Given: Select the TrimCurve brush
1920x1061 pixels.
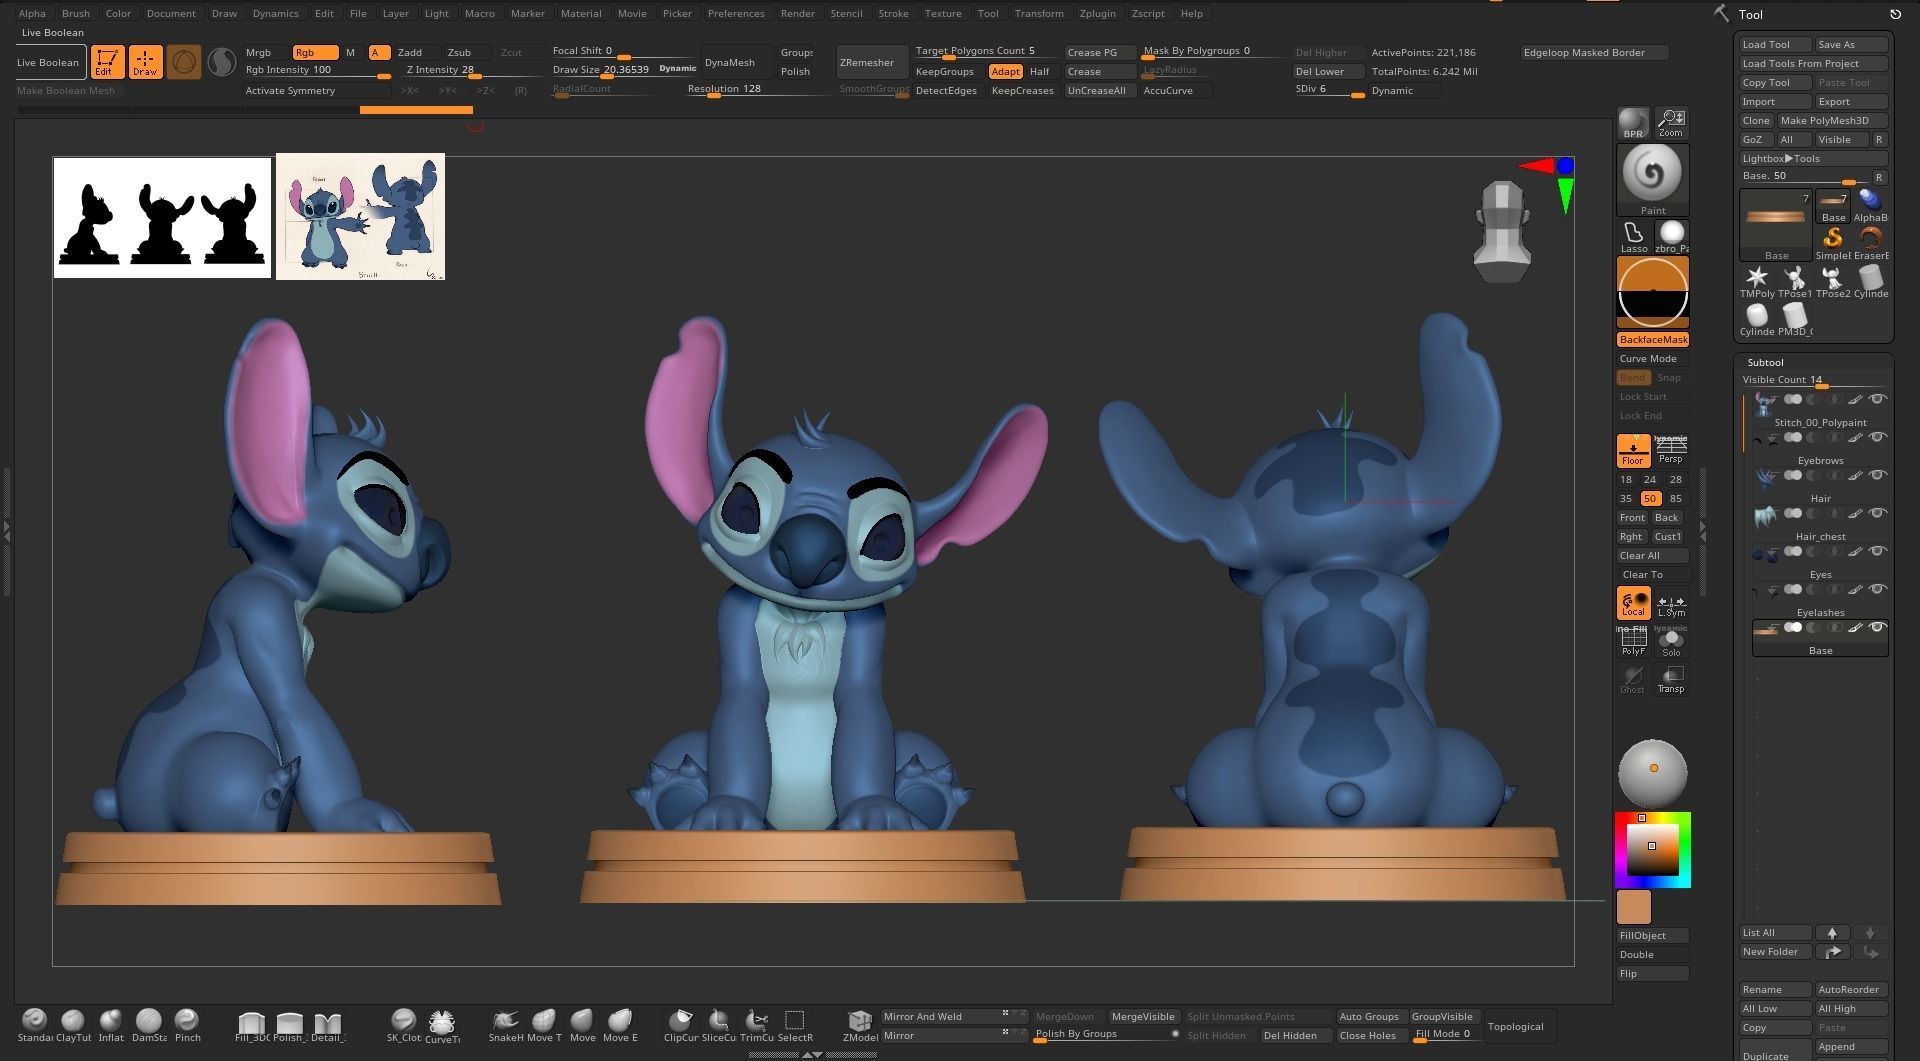Looking at the screenshot, I should click(757, 1025).
